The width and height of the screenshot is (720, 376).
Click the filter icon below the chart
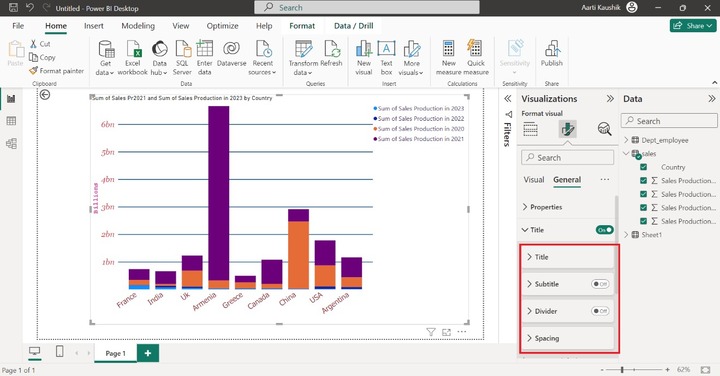pyautogui.click(x=431, y=332)
